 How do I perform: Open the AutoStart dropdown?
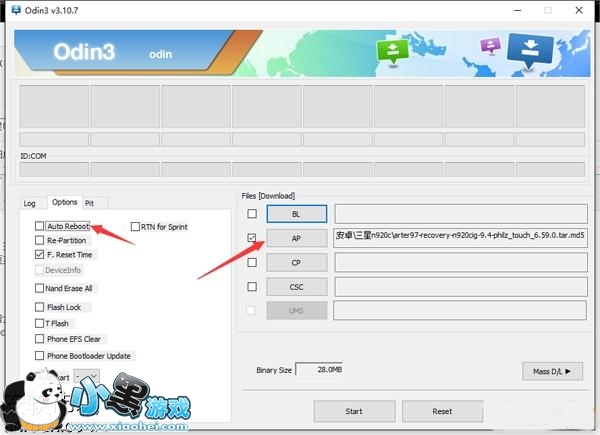coord(87,376)
